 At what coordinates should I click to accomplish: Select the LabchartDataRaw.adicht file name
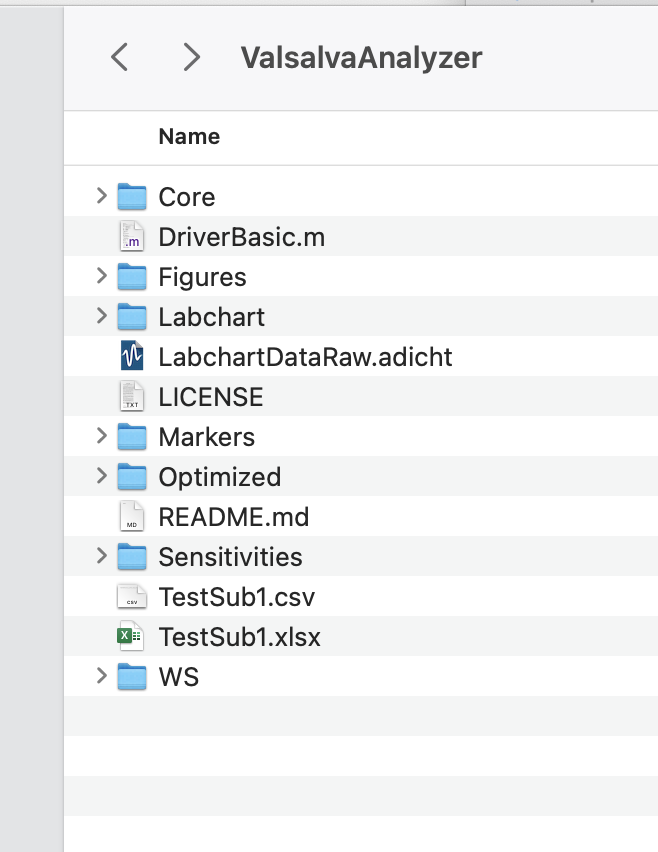click(305, 357)
